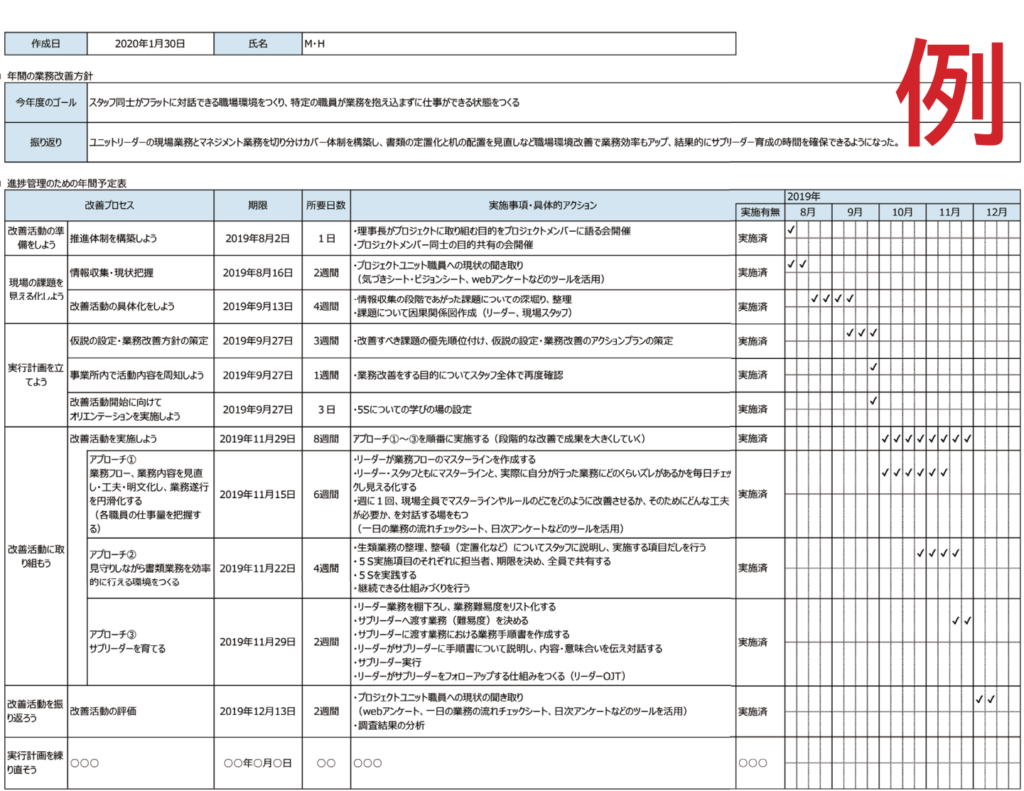Select the 改善活動の具体化をしよう process cell
Screen dimensions: 1024x791
140,306
